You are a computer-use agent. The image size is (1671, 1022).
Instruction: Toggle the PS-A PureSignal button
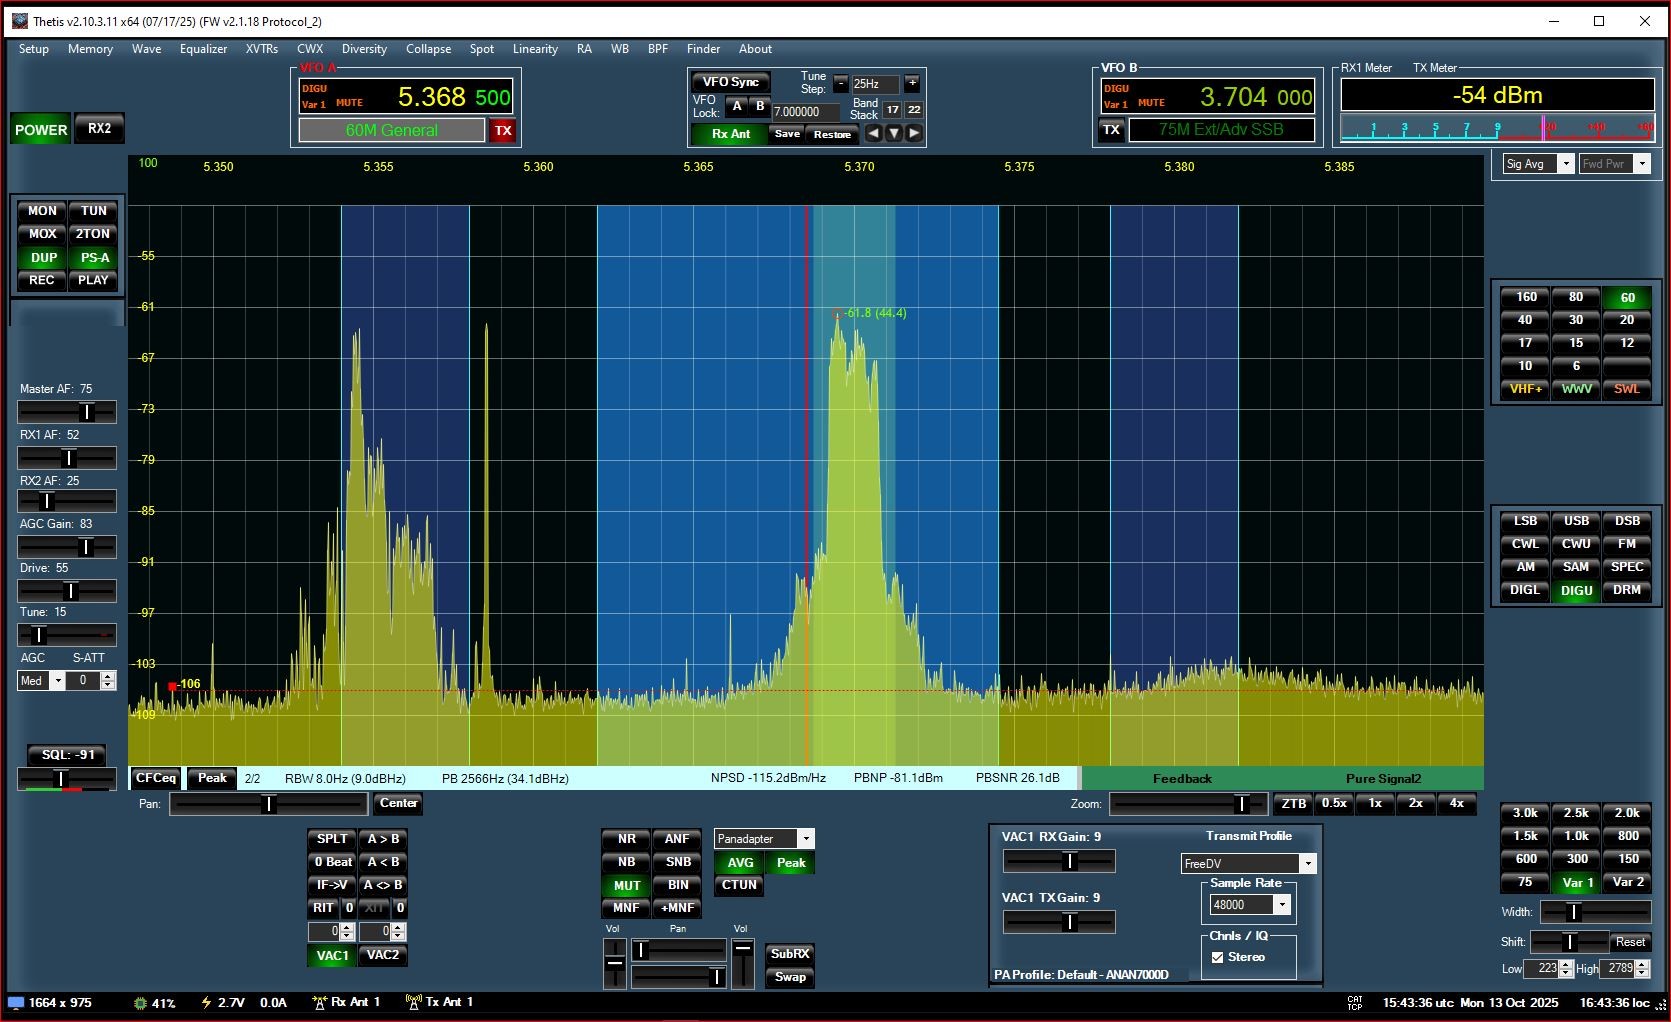93,257
